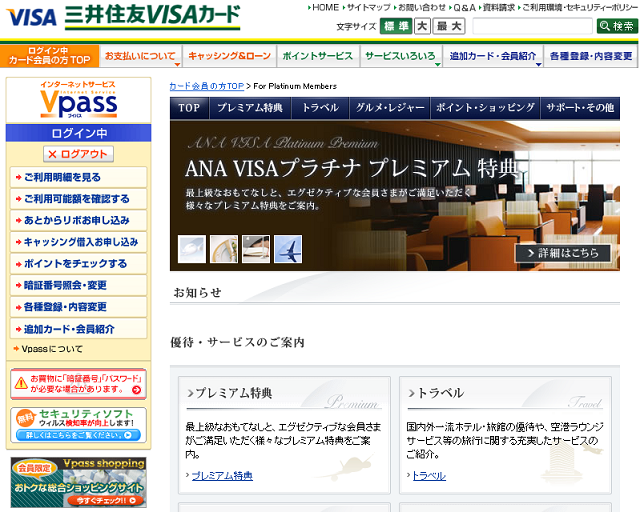The width and height of the screenshot is (640, 512).
Task: Select the プレミアム特典 tab
Action: coord(250,108)
